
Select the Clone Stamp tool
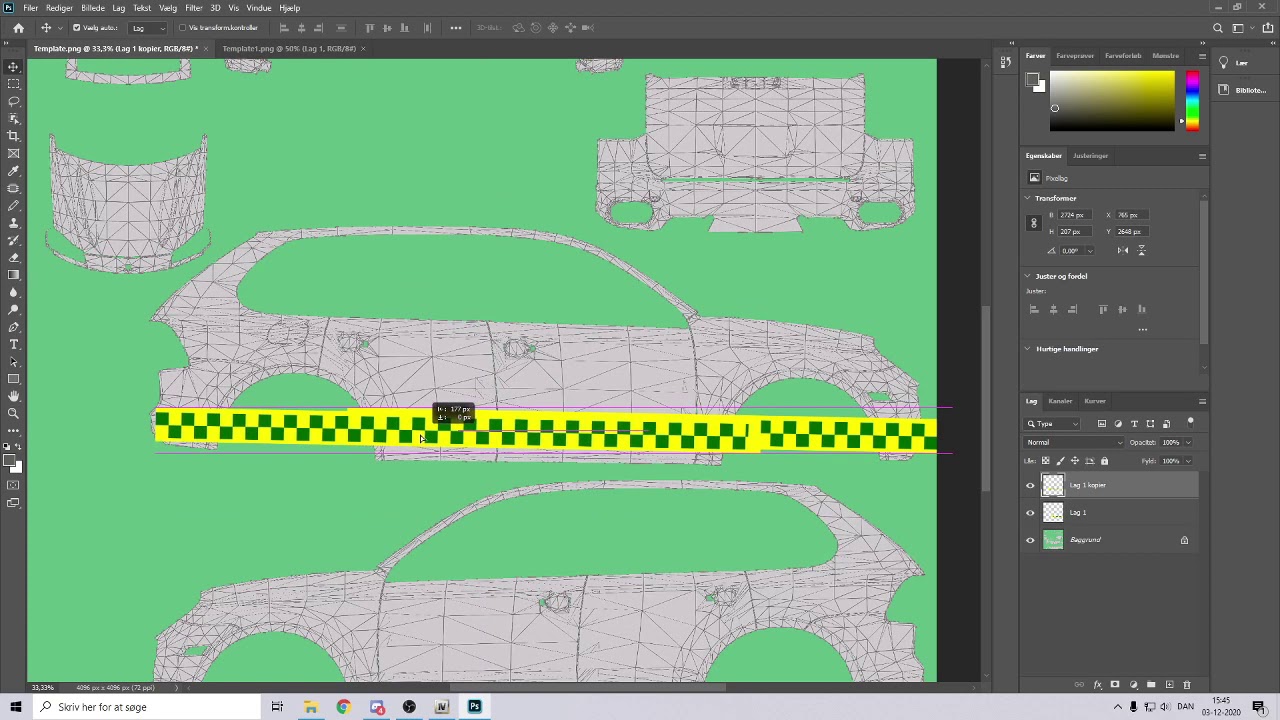13,223
